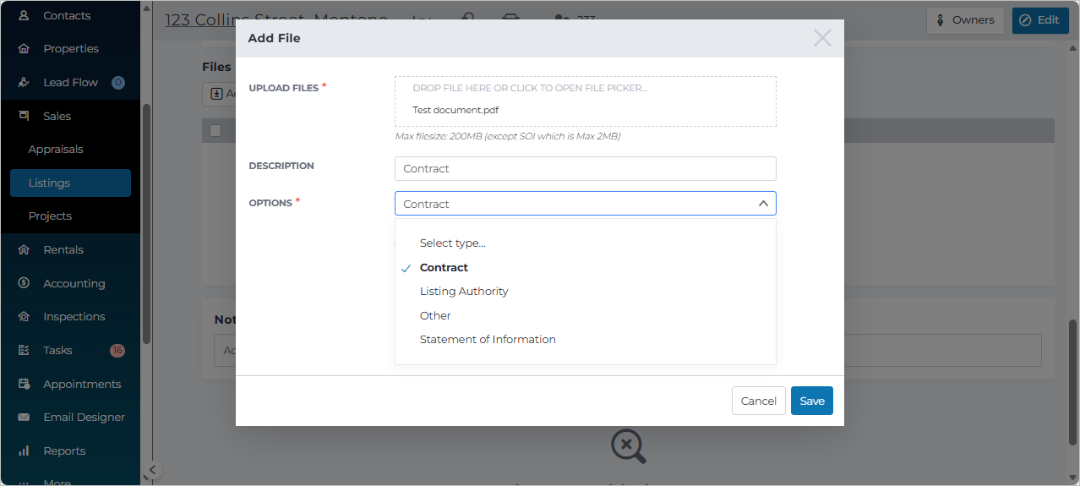Click the Tasks badge showing 16

(x=117, y=350)
